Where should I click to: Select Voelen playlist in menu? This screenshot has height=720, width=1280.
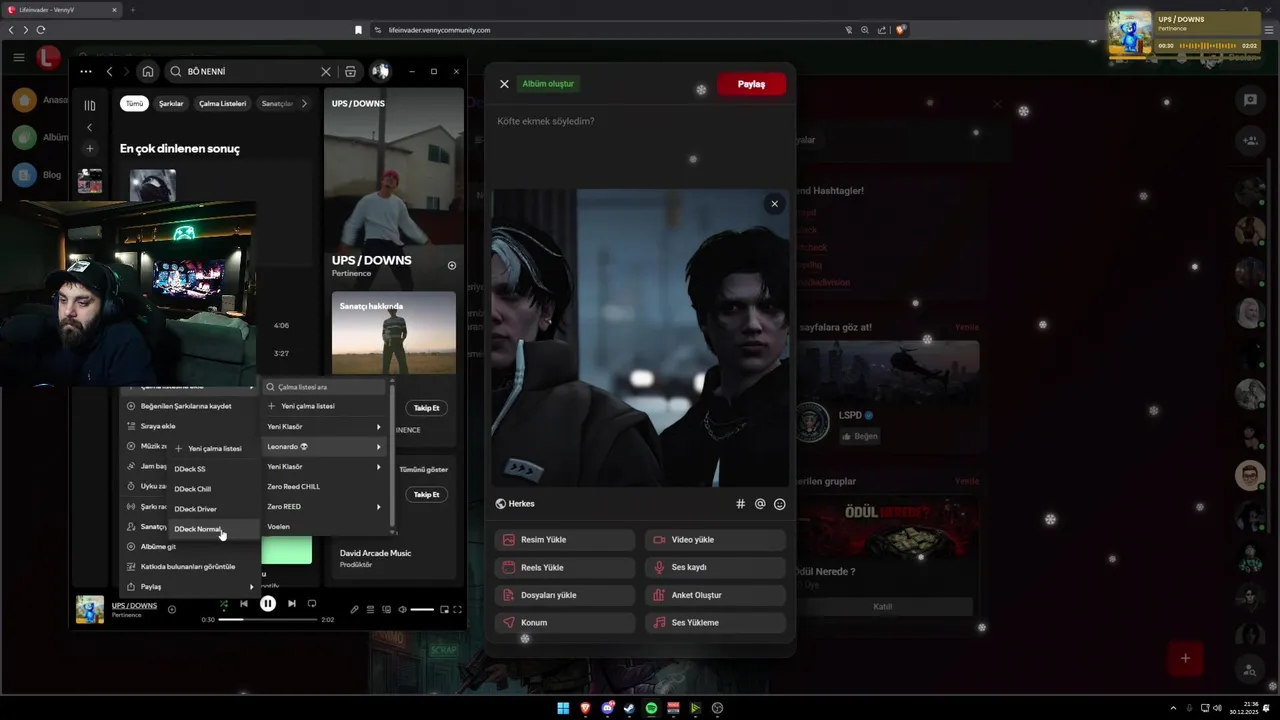pyautogui.click(x=324, y=527)
